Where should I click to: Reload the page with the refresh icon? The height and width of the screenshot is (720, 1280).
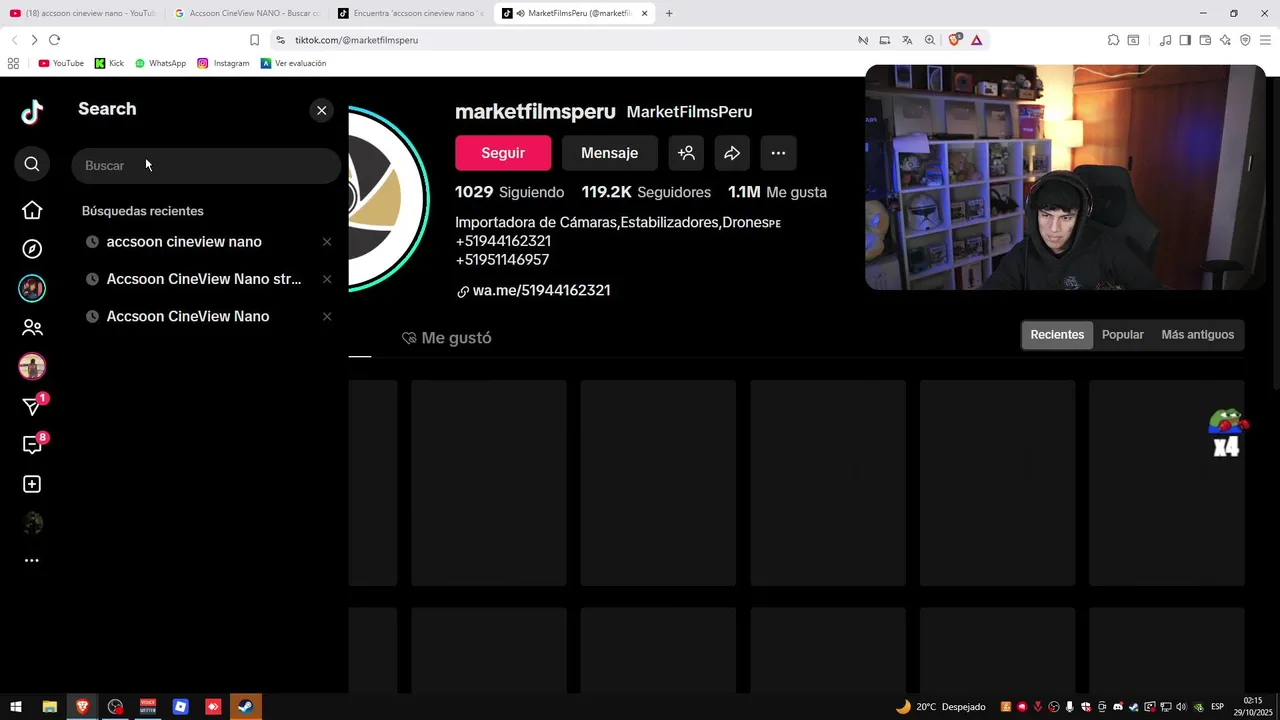click(54, 40)
